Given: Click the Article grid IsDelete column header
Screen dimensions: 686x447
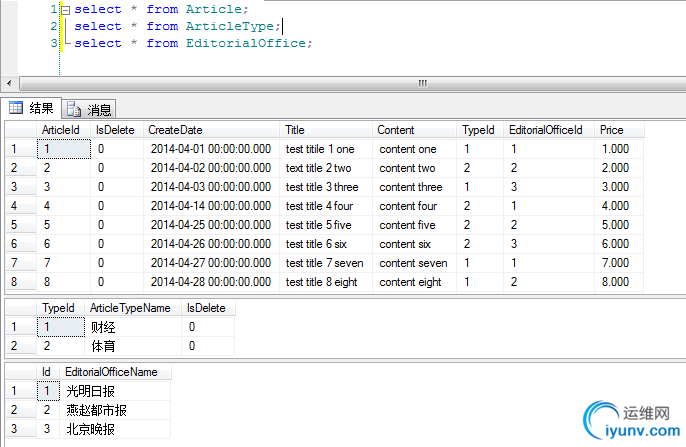Looking at the screenshot, I should tap(117, 130).
